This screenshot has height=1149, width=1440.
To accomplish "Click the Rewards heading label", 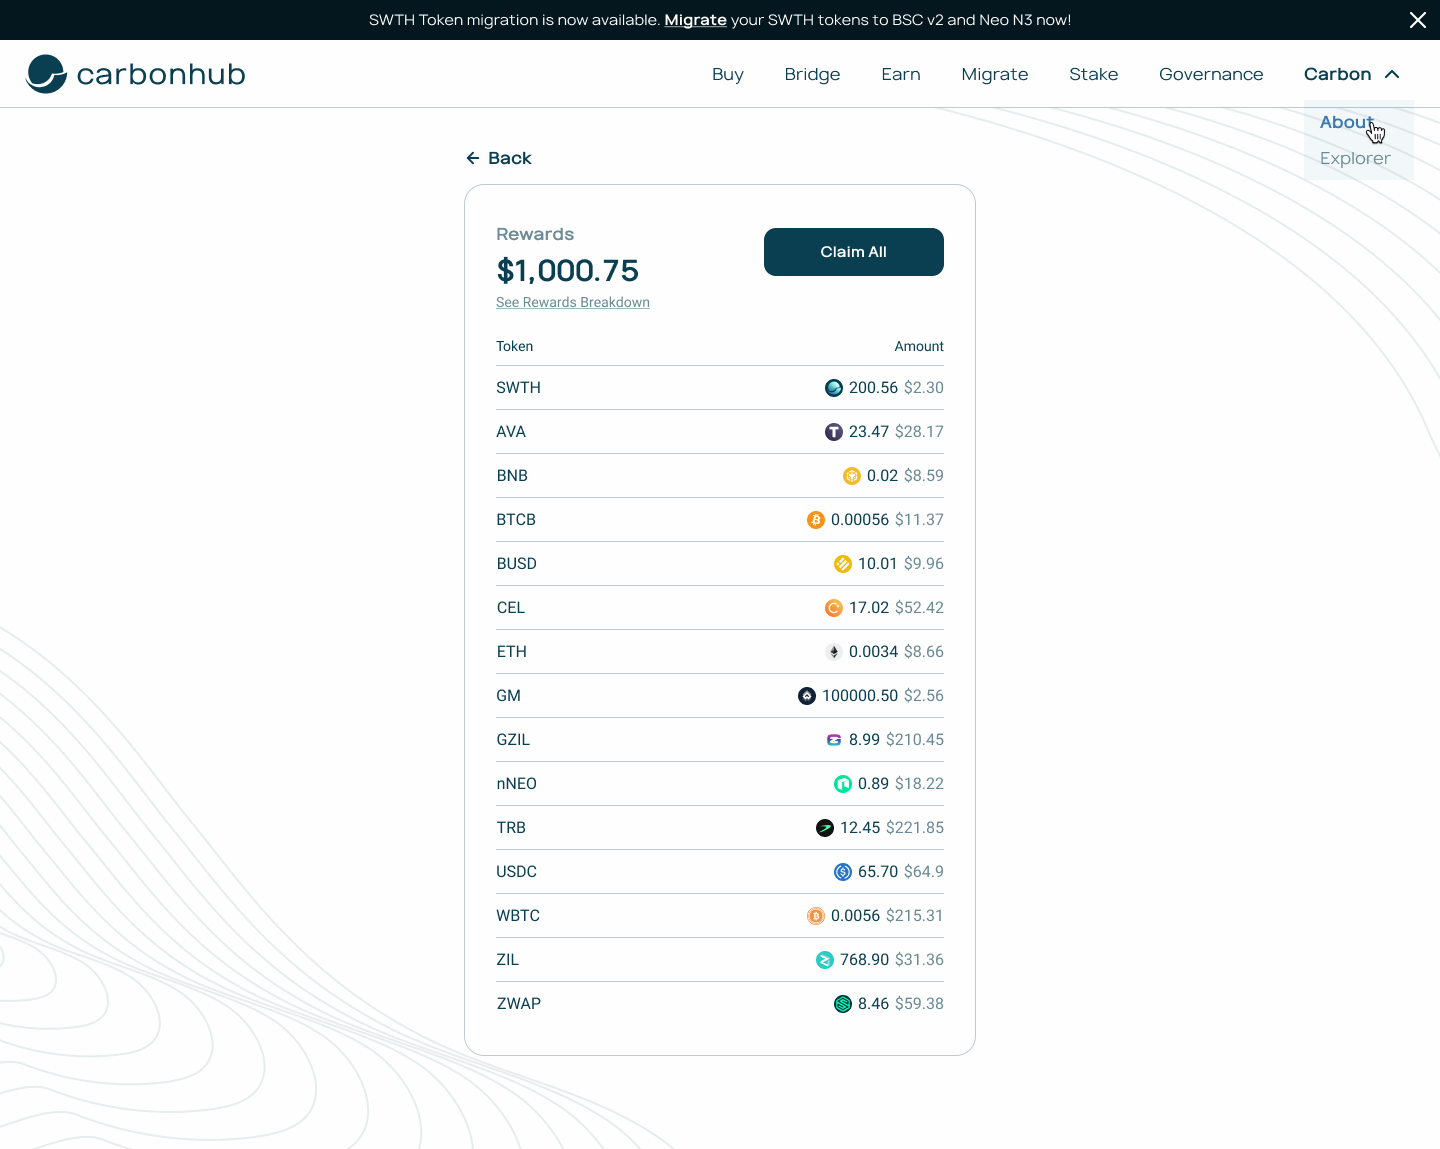I will click(535, 234).
